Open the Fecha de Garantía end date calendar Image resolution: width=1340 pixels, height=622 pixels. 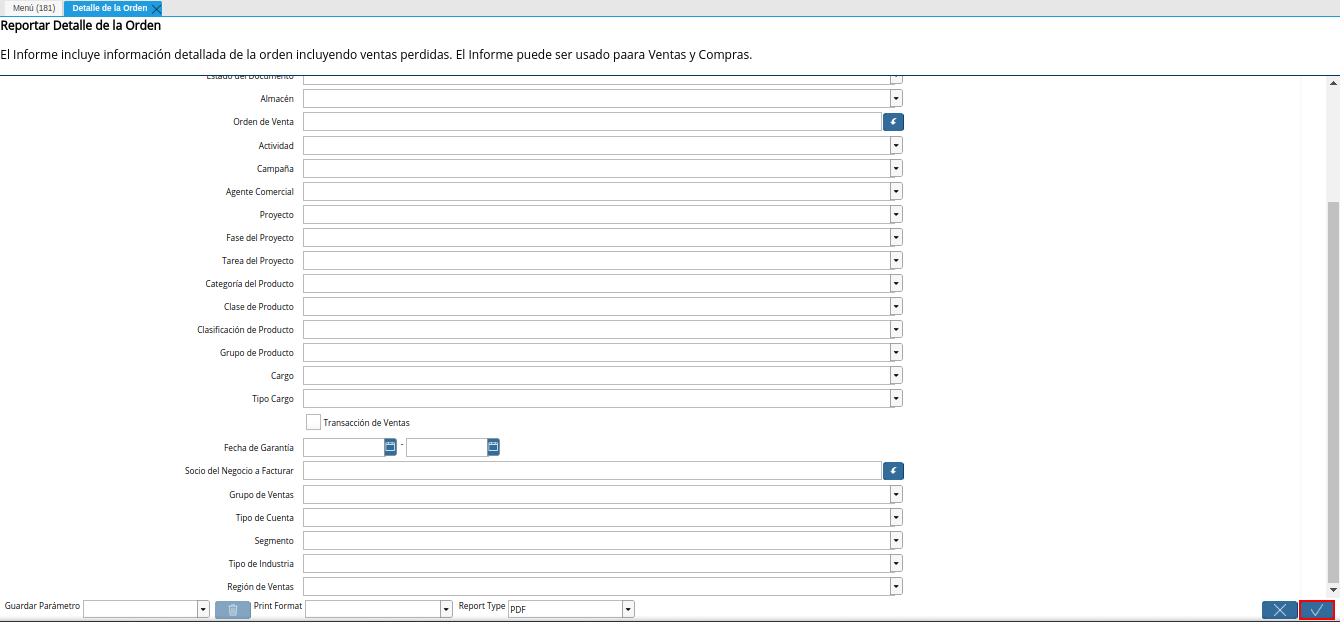point(494,448)
